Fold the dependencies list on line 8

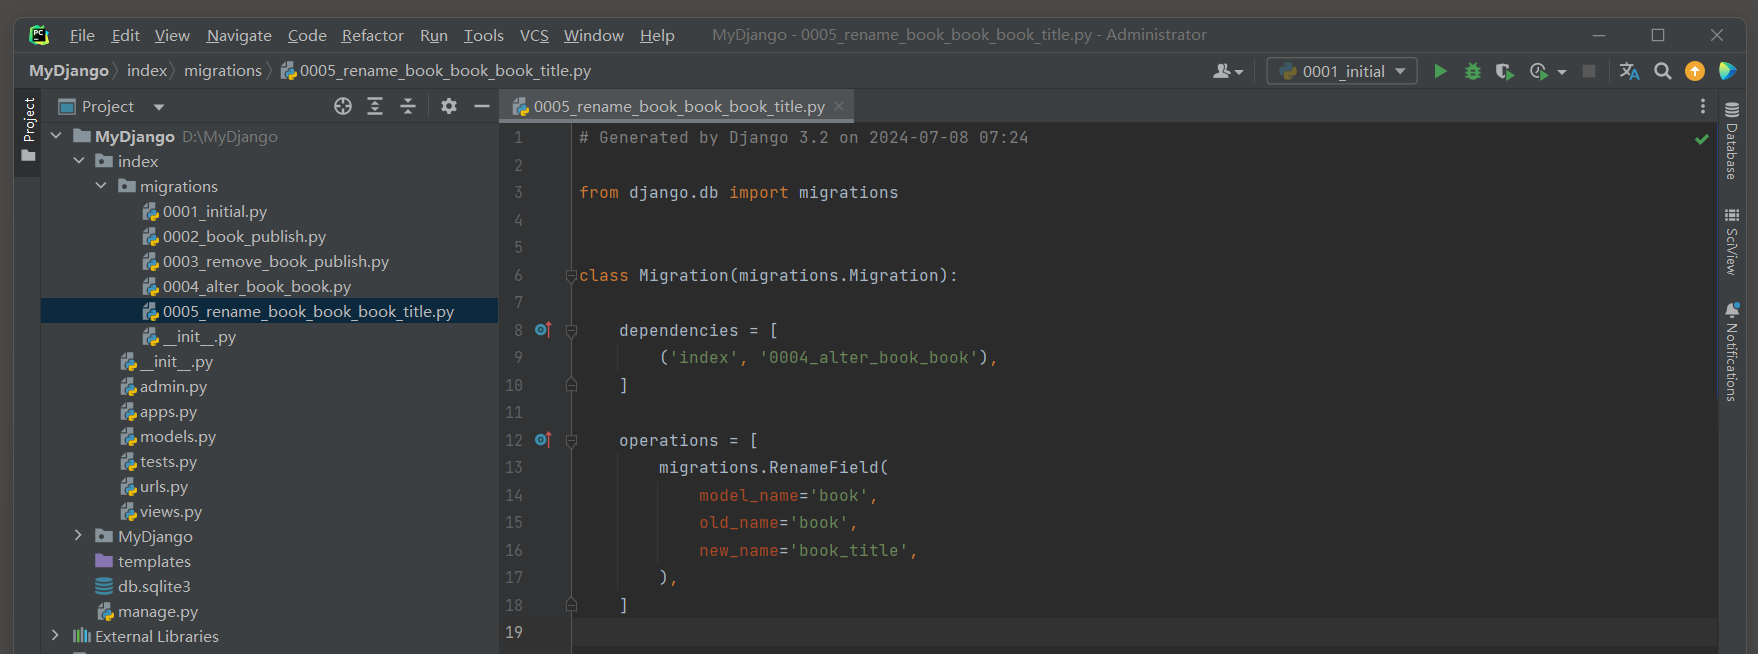click(x=571, y=330)
